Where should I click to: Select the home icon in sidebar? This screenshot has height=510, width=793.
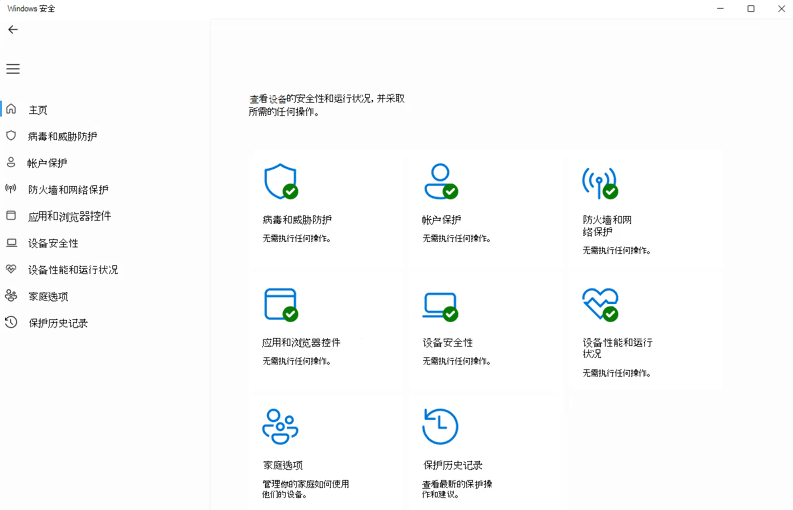coord(11,109)
